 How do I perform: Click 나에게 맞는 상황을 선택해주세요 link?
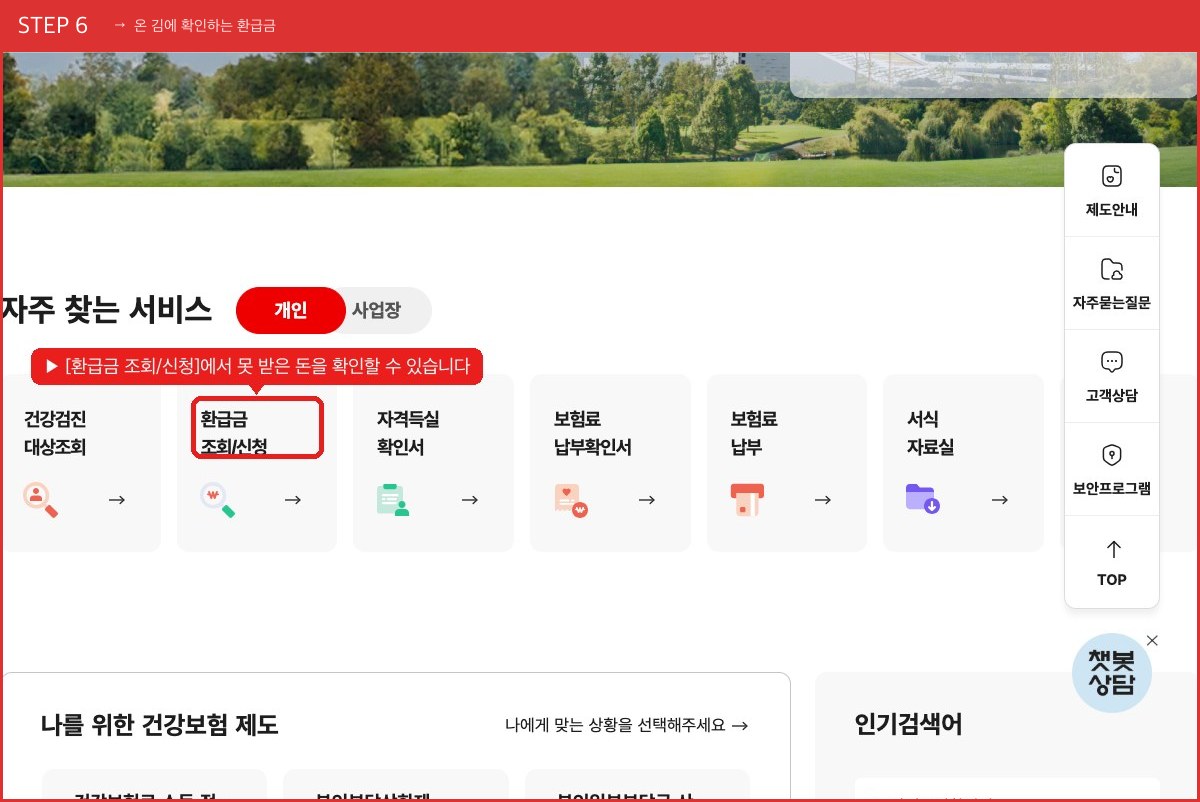tap(627, 725)
